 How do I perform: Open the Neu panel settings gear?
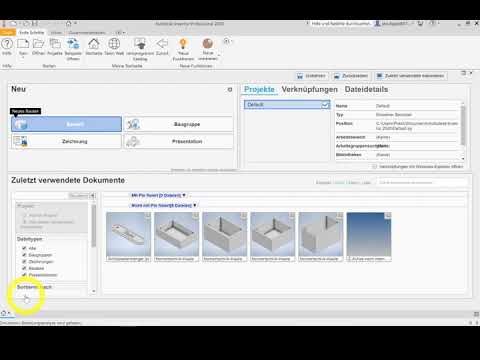tap(230, 89)
